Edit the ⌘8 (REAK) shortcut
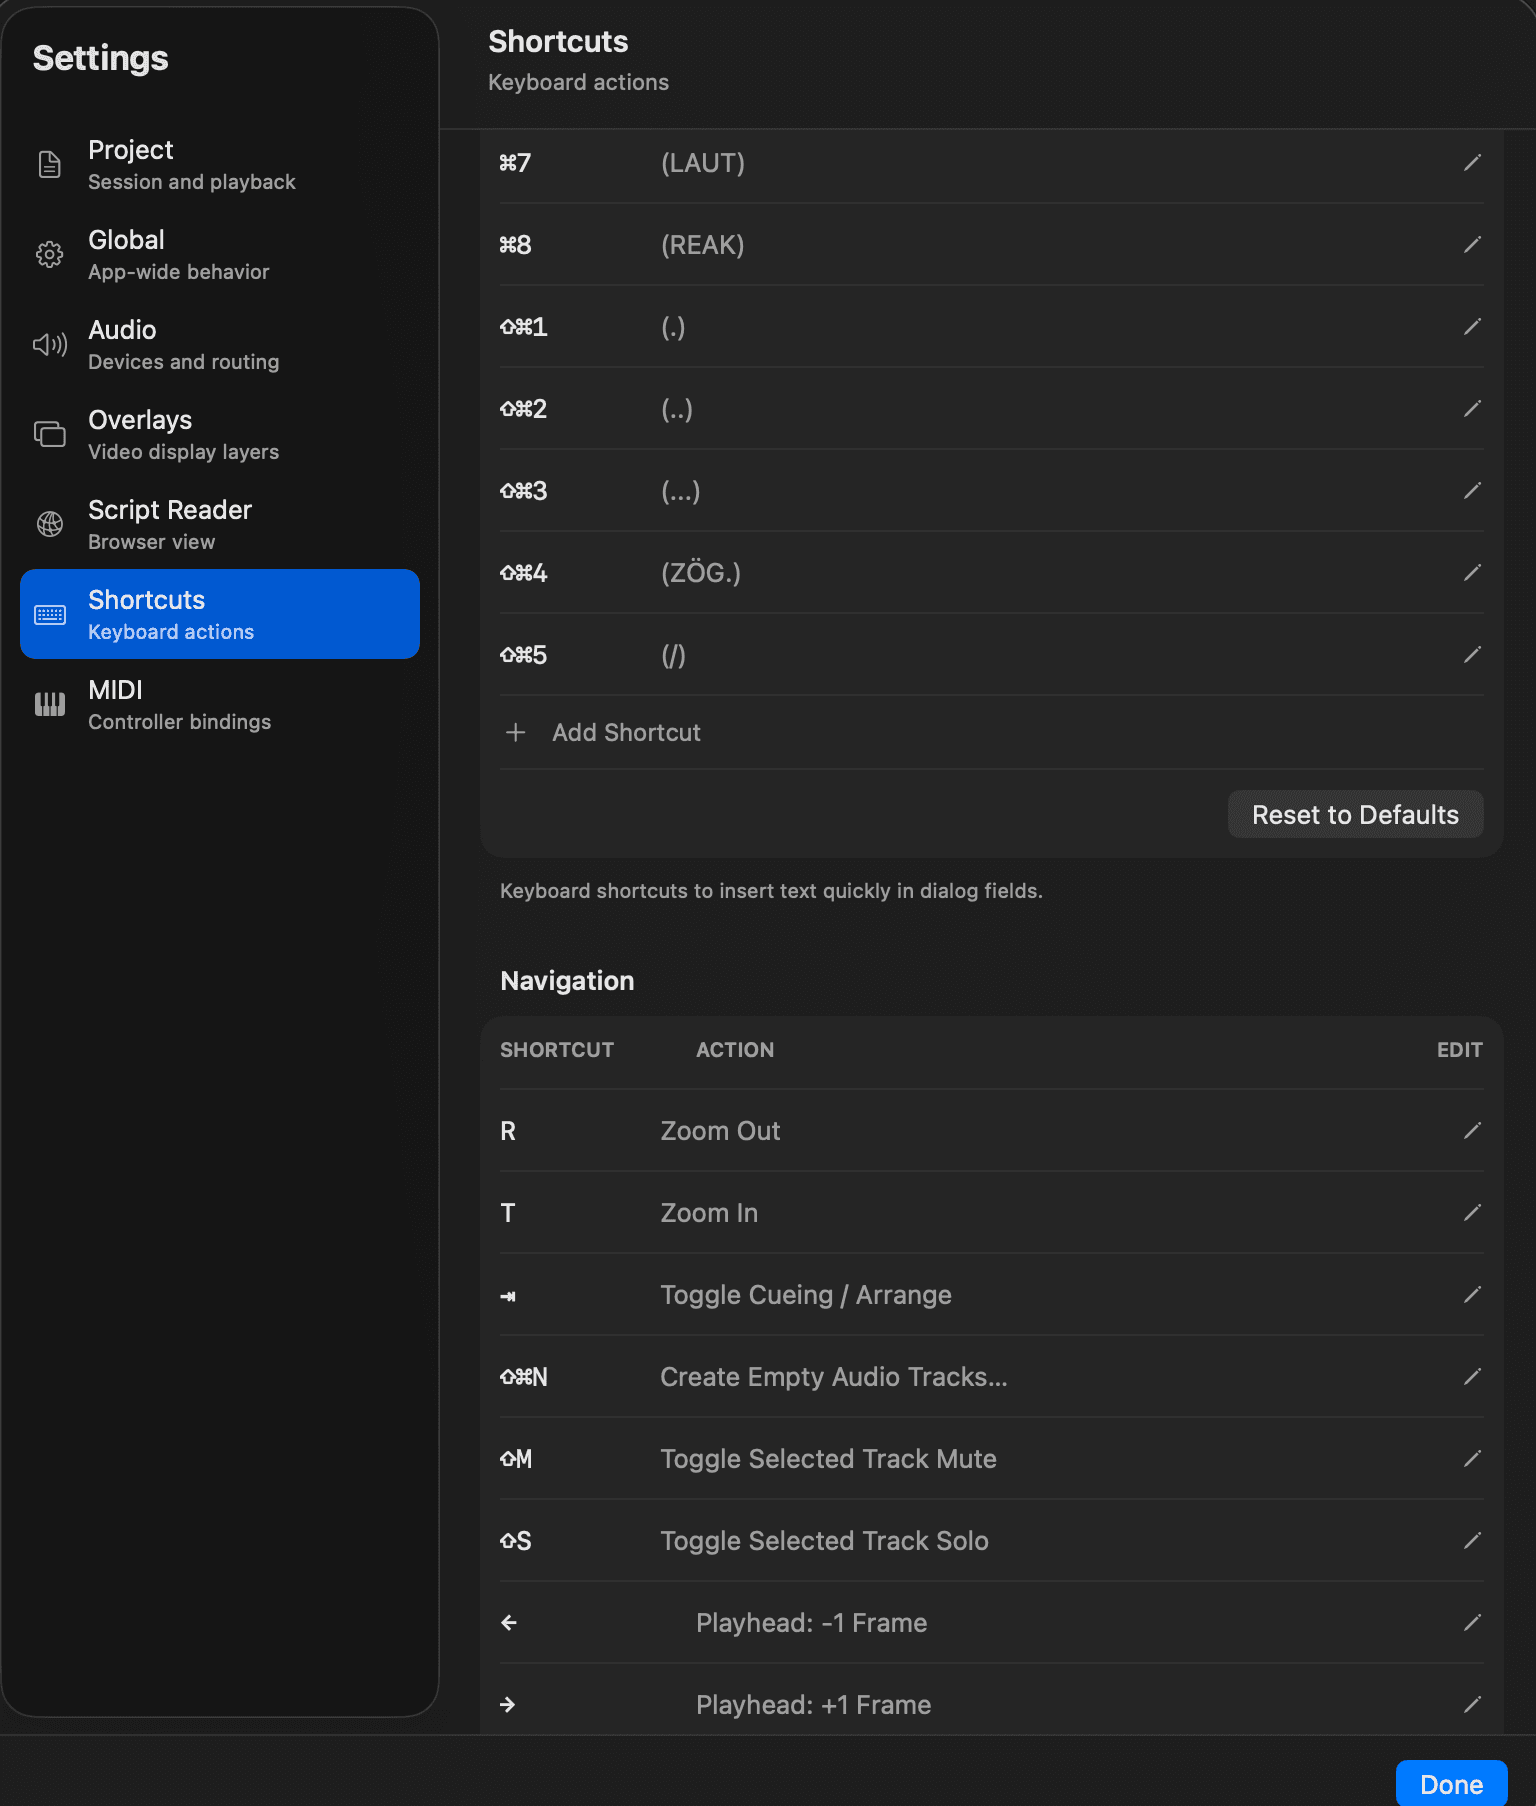 tap(1472, 244)
